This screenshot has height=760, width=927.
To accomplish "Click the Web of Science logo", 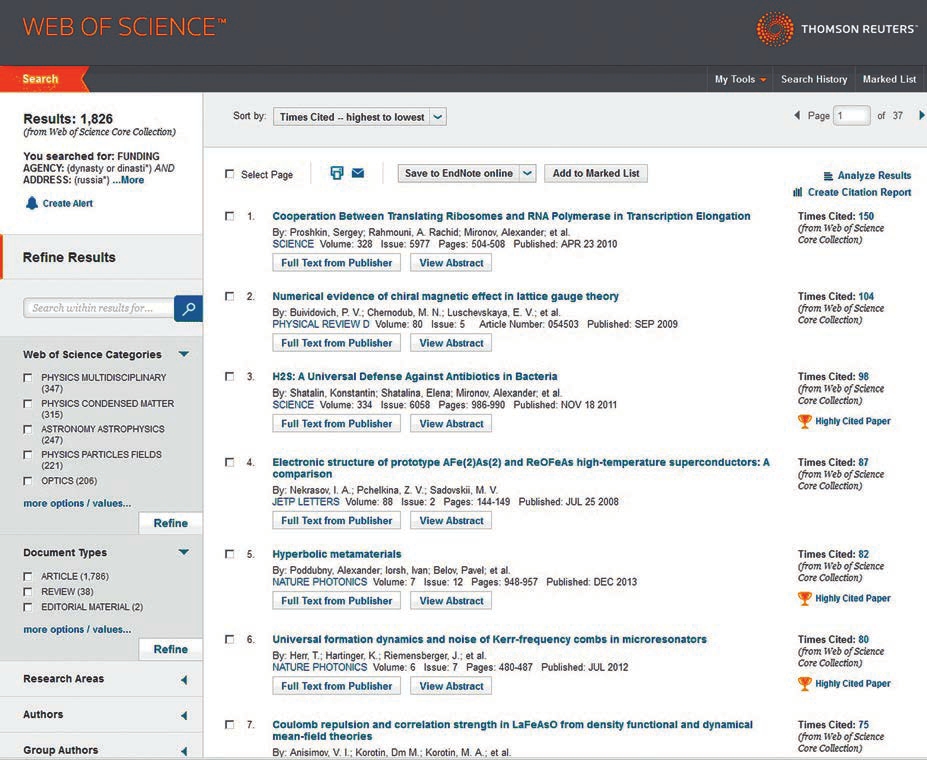I will coord(124,27).
